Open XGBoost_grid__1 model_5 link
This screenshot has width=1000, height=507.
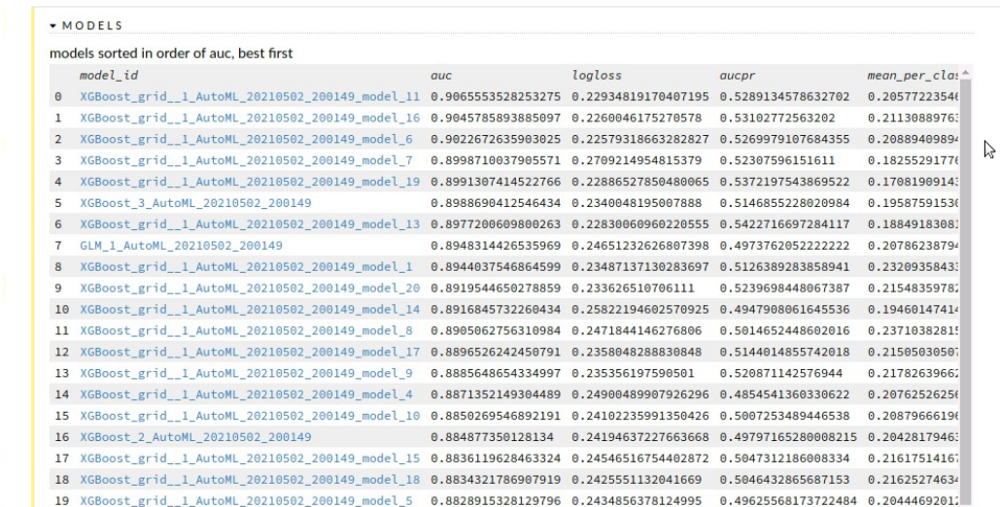click(x=246, y=501)
